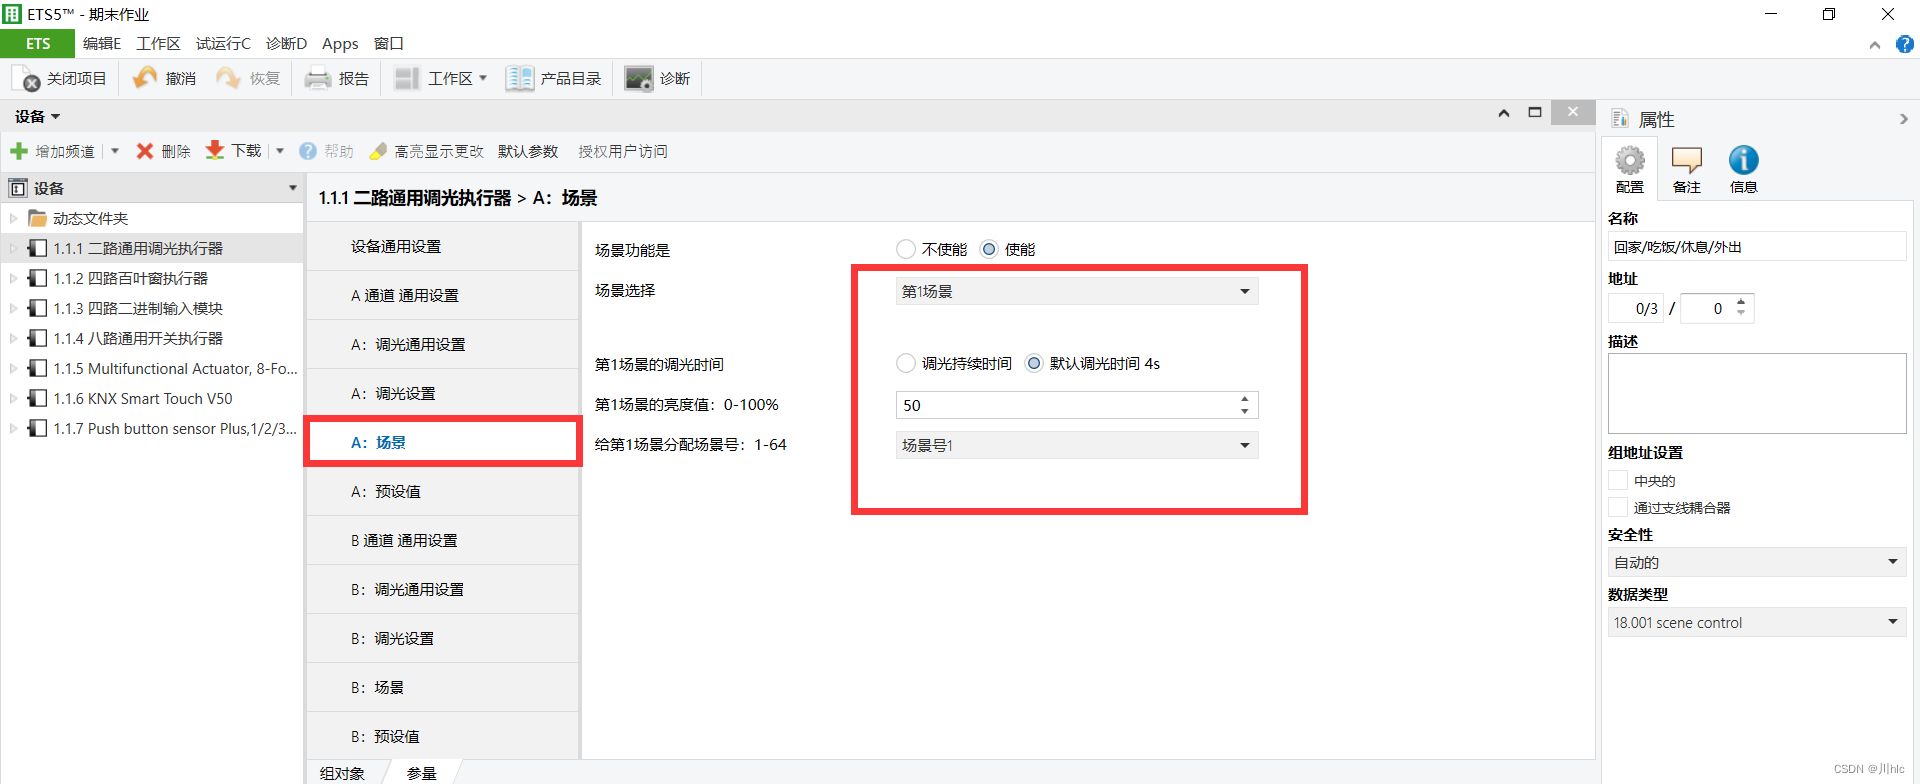Open the Notes (备注) properties icon
Image resolution: width=1920 pixels, height=784 pixels.
[x=1686, y=162]
